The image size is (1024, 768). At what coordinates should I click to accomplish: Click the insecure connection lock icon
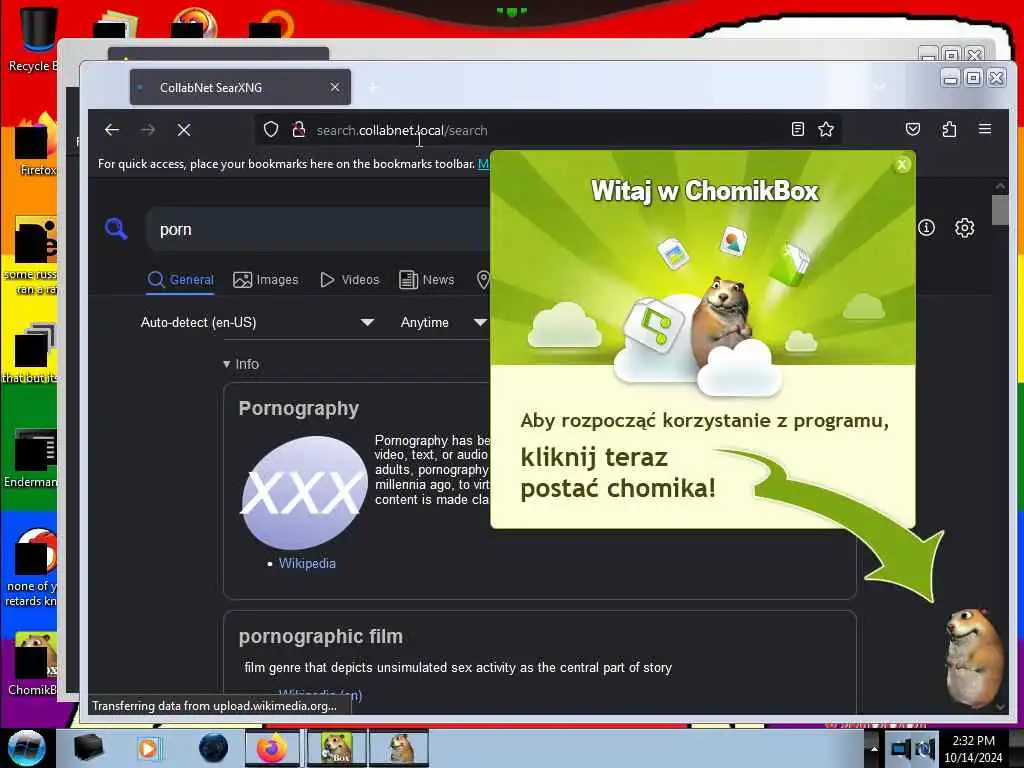tap(299, 129)
